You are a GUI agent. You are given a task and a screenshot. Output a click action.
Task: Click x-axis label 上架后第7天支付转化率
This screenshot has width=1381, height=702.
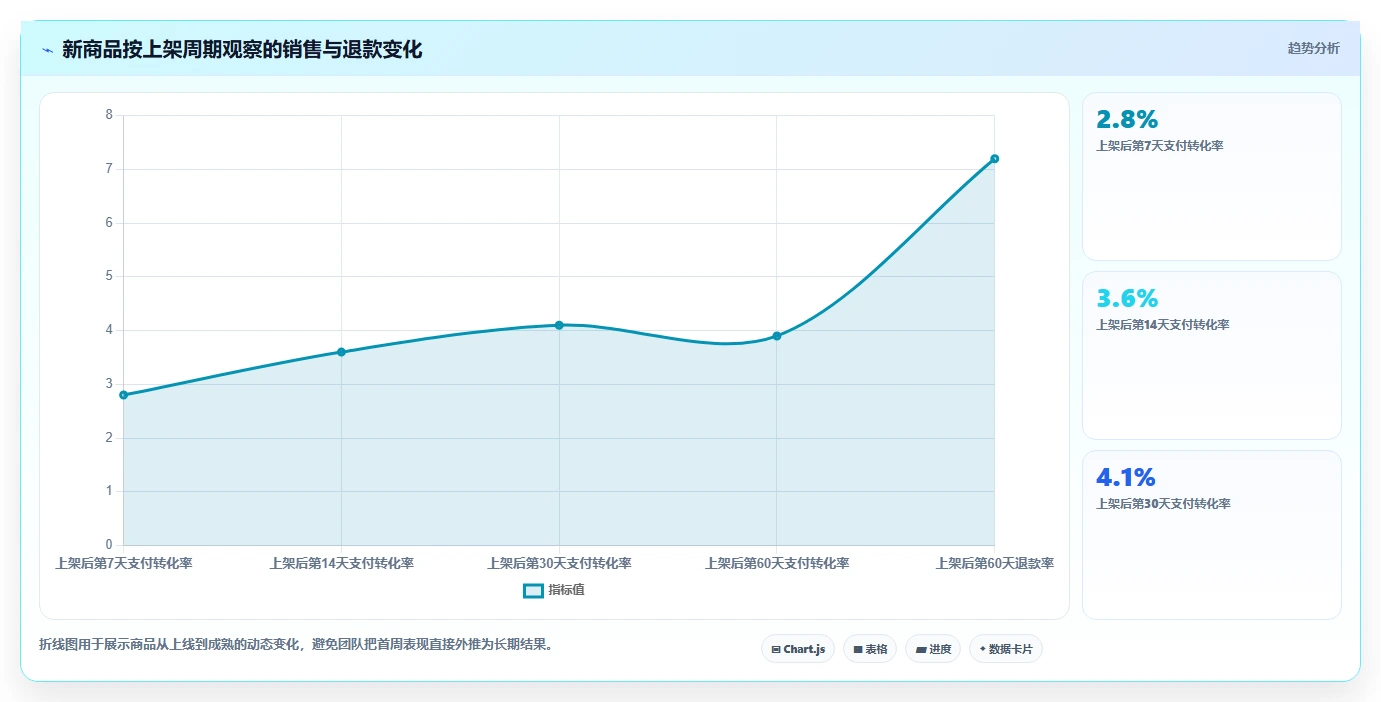(124, 563)
